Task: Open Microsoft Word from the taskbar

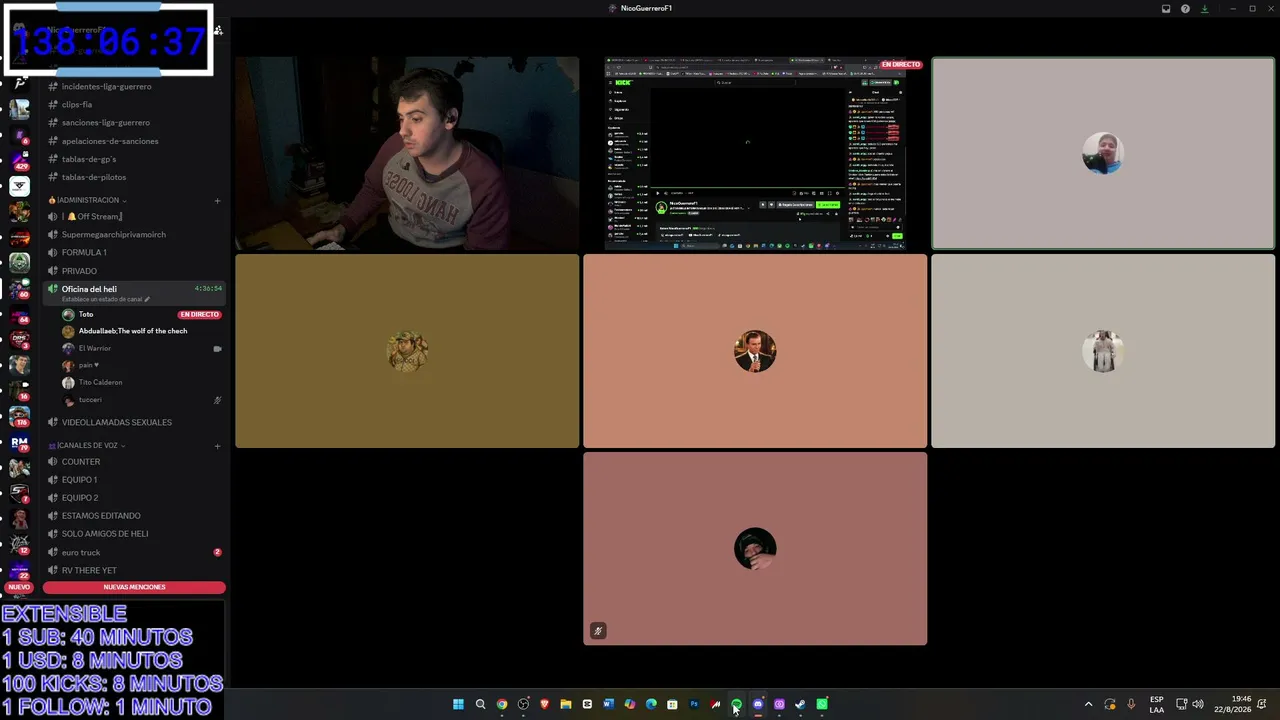Action: point(608,704)
